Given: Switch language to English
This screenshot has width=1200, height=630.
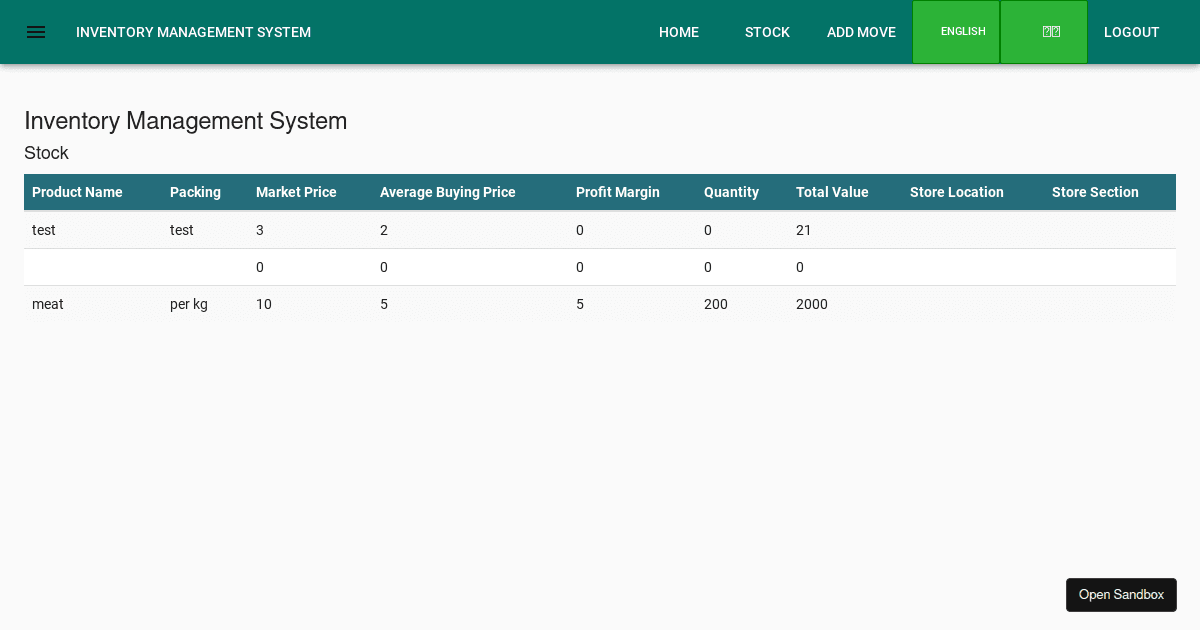Looking at the screenshot, I should point(956,32).
